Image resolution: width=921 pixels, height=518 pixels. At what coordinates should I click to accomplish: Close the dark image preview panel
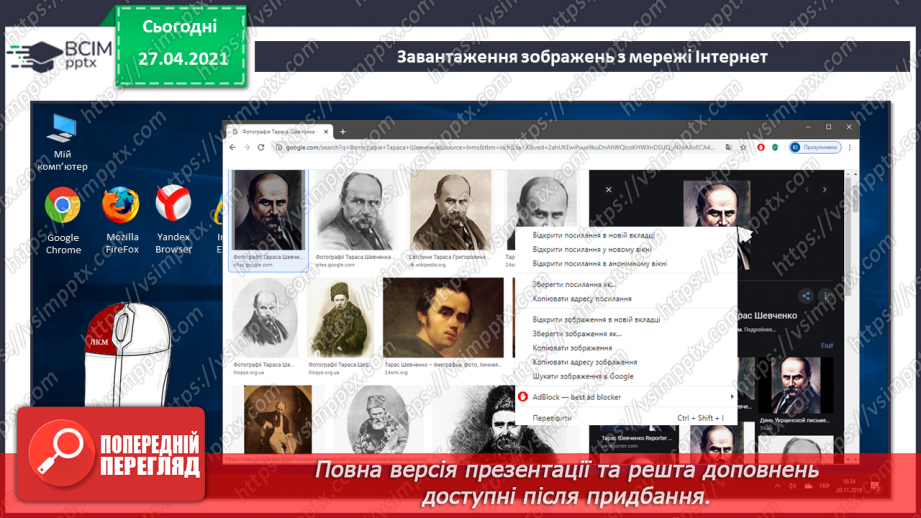coord(609,190)
